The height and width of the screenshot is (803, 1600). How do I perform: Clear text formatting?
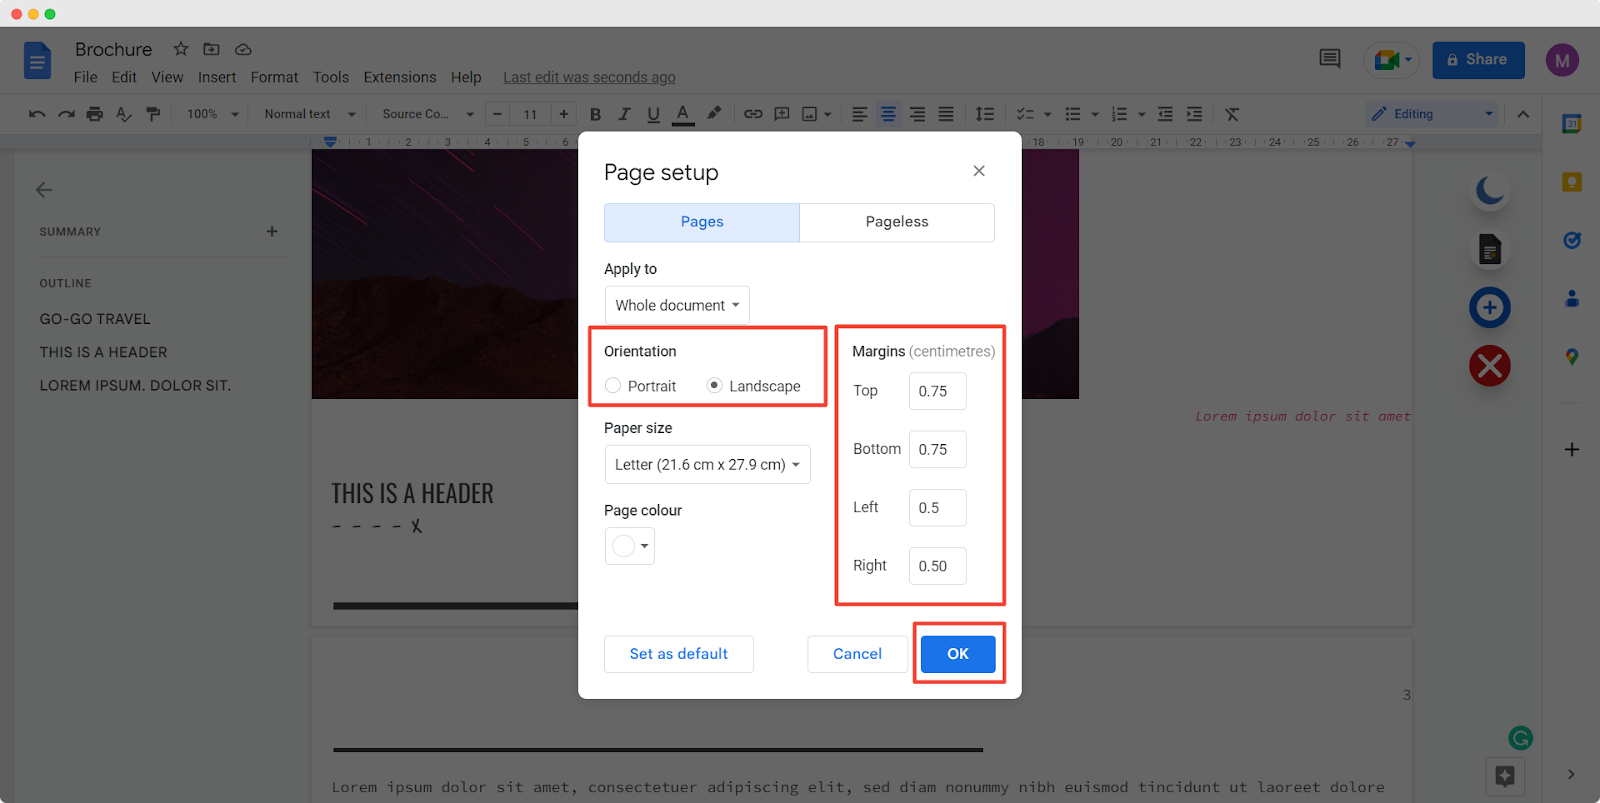tap(1232, 114)
